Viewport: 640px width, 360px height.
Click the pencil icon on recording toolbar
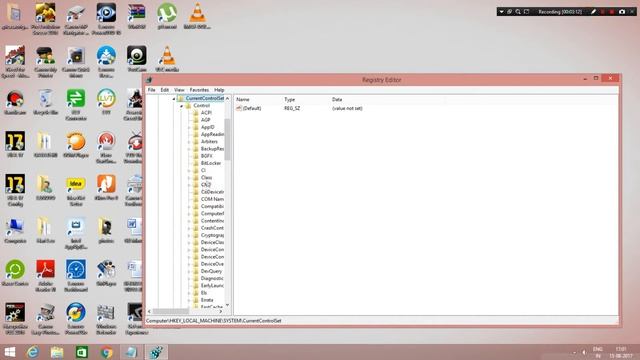[x=593, y=12]
